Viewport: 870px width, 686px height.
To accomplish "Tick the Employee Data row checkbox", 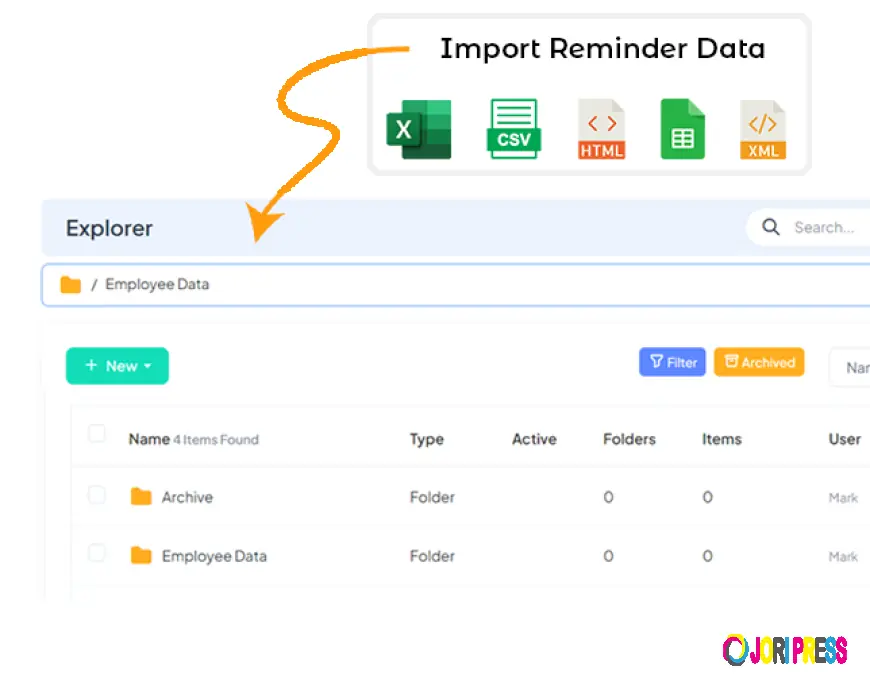I will pos(97,552).
